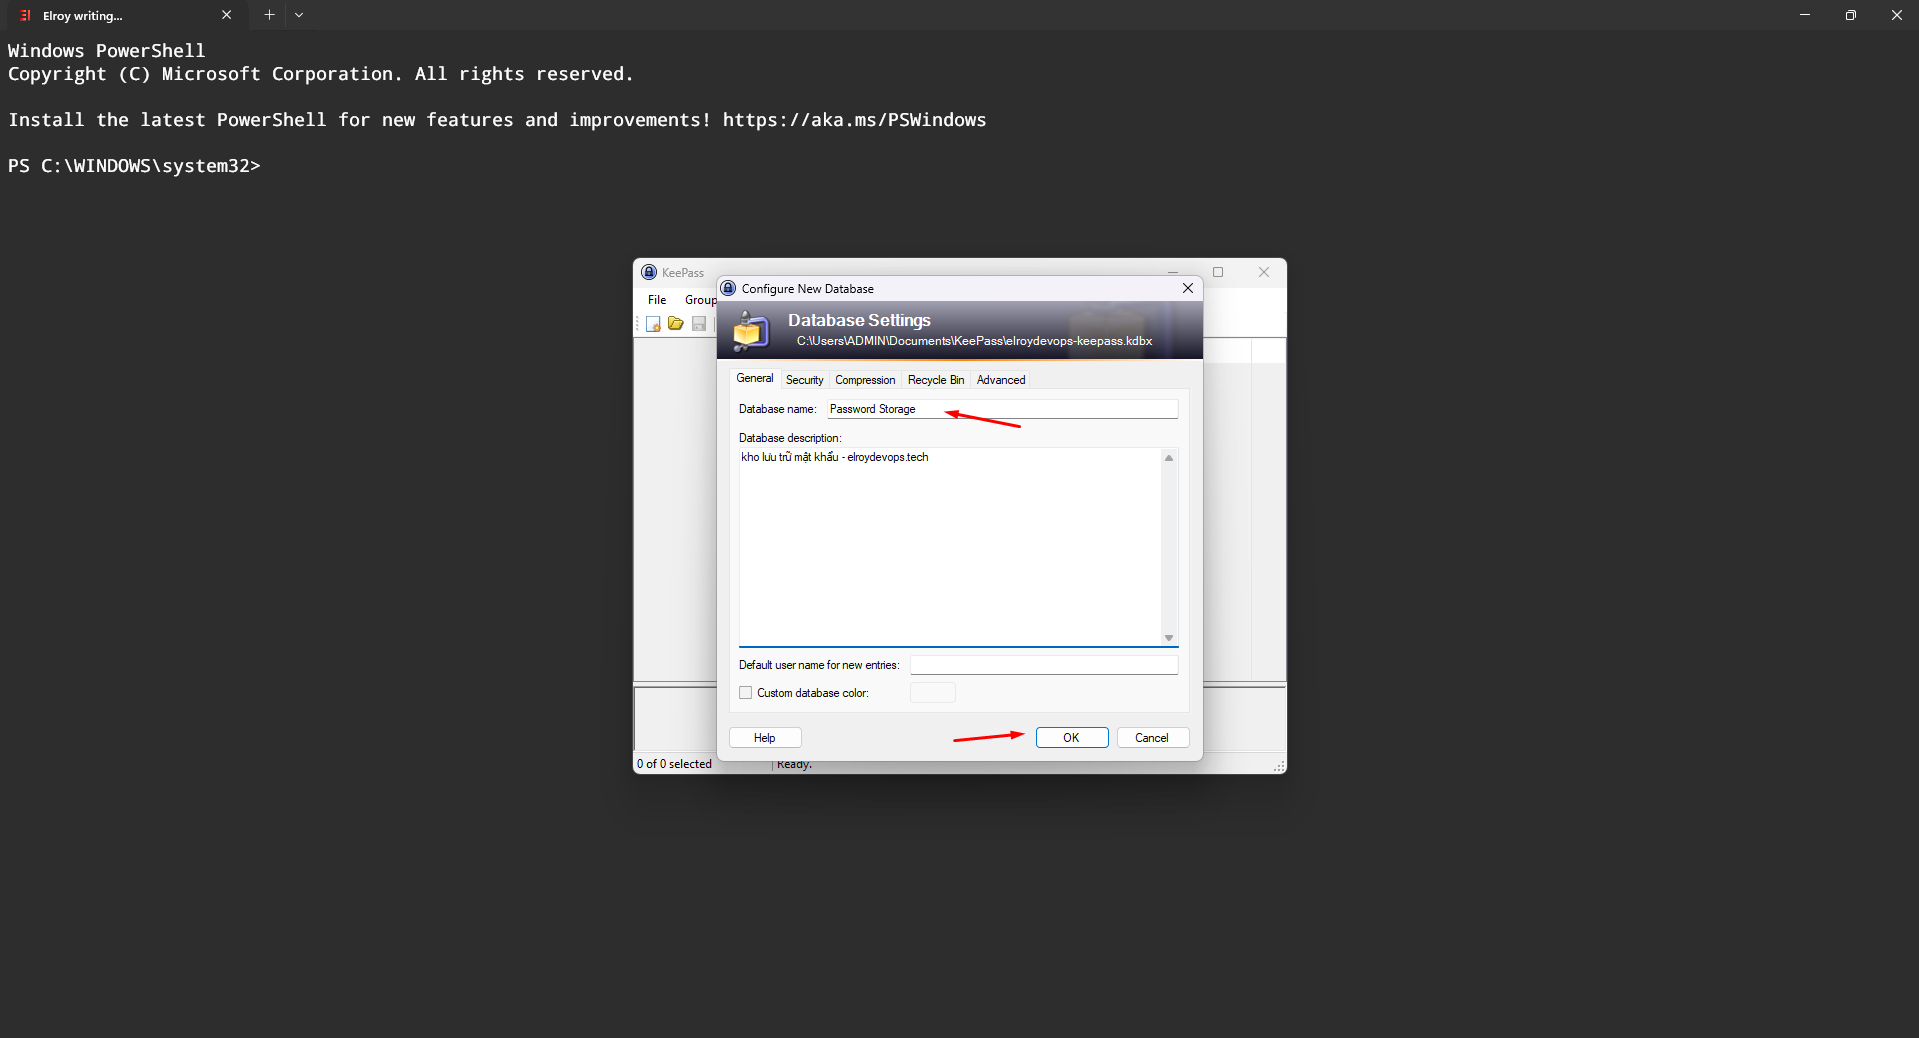Click the description scrollbar up arrow
Screen dimensions: 1919x1038
tap(1169, 458)
